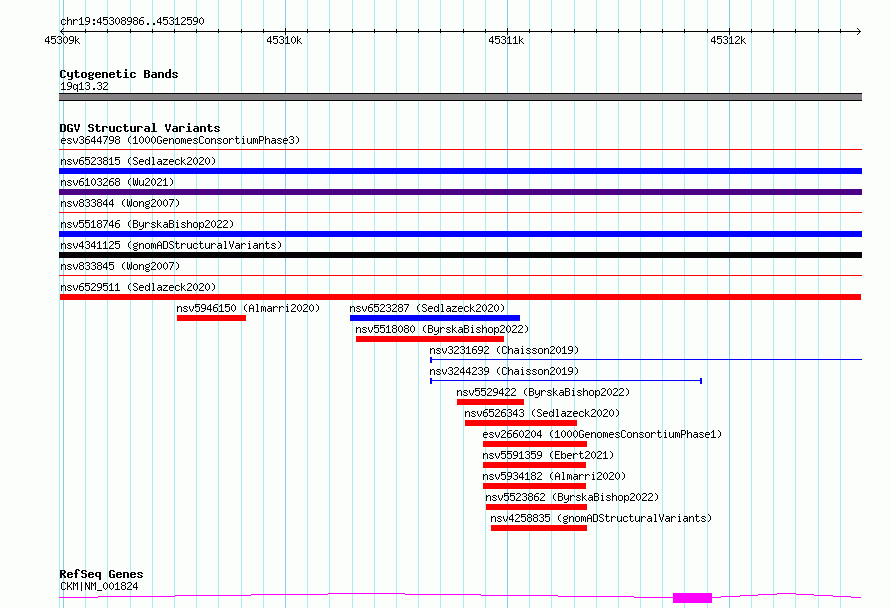Click the CKM|NM_001824 gene label
Screen dimensions: 890x608
coord(99,586)
